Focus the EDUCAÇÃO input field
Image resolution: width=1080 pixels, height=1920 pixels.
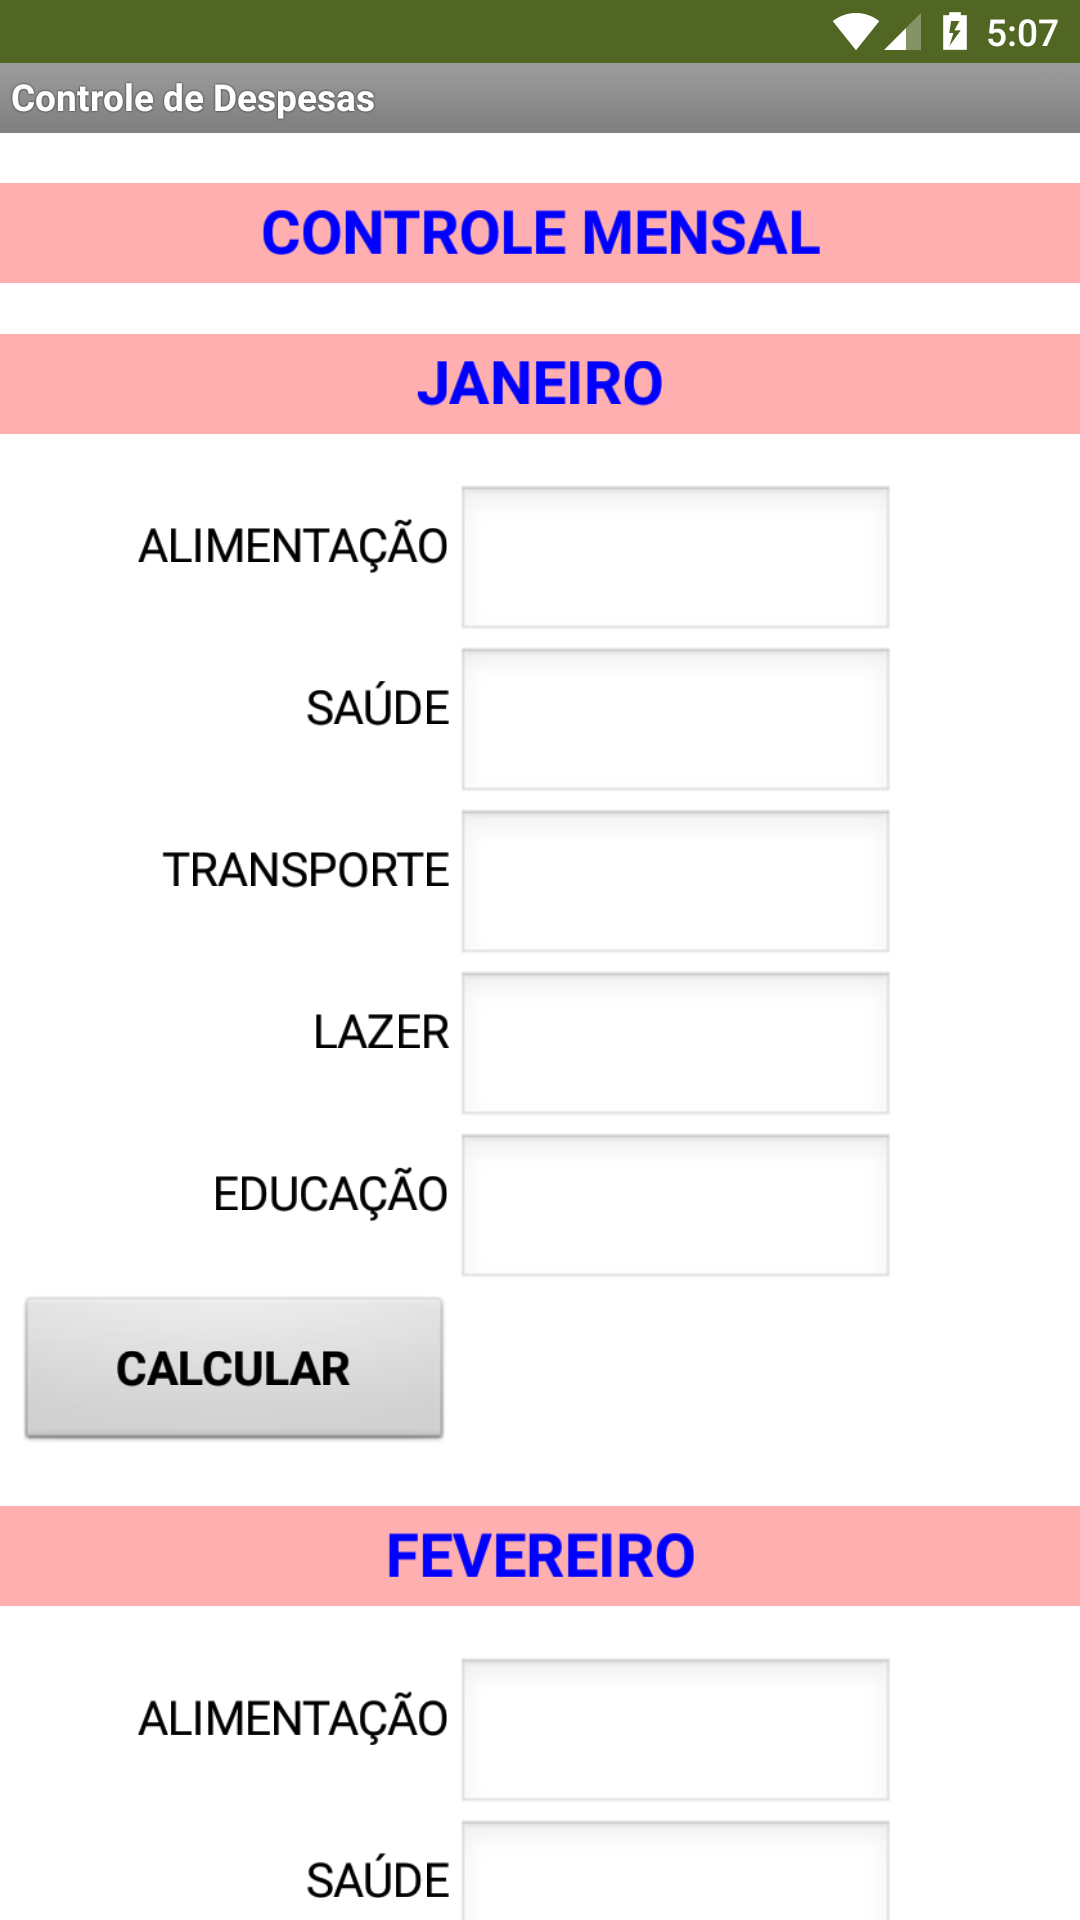click(675, 1205)
